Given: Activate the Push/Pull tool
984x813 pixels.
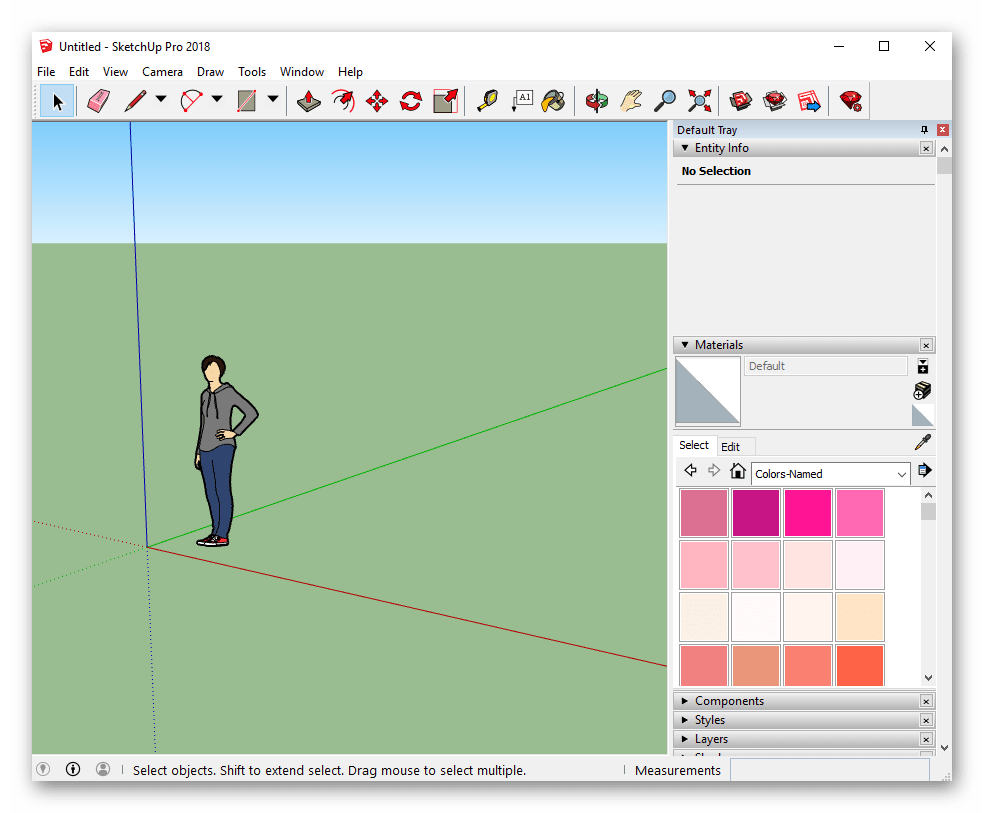Looking at the screenshot, I should 309,101.
